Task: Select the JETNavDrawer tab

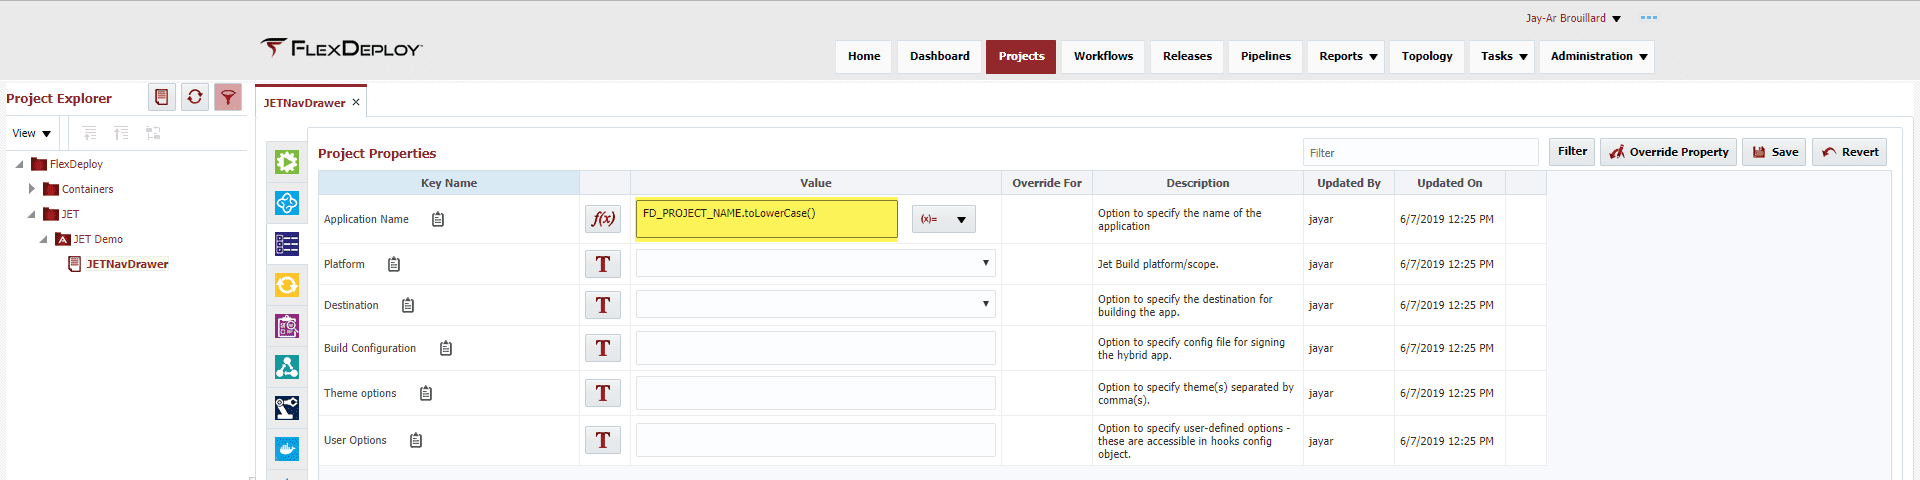Action: tap(304, 103)
